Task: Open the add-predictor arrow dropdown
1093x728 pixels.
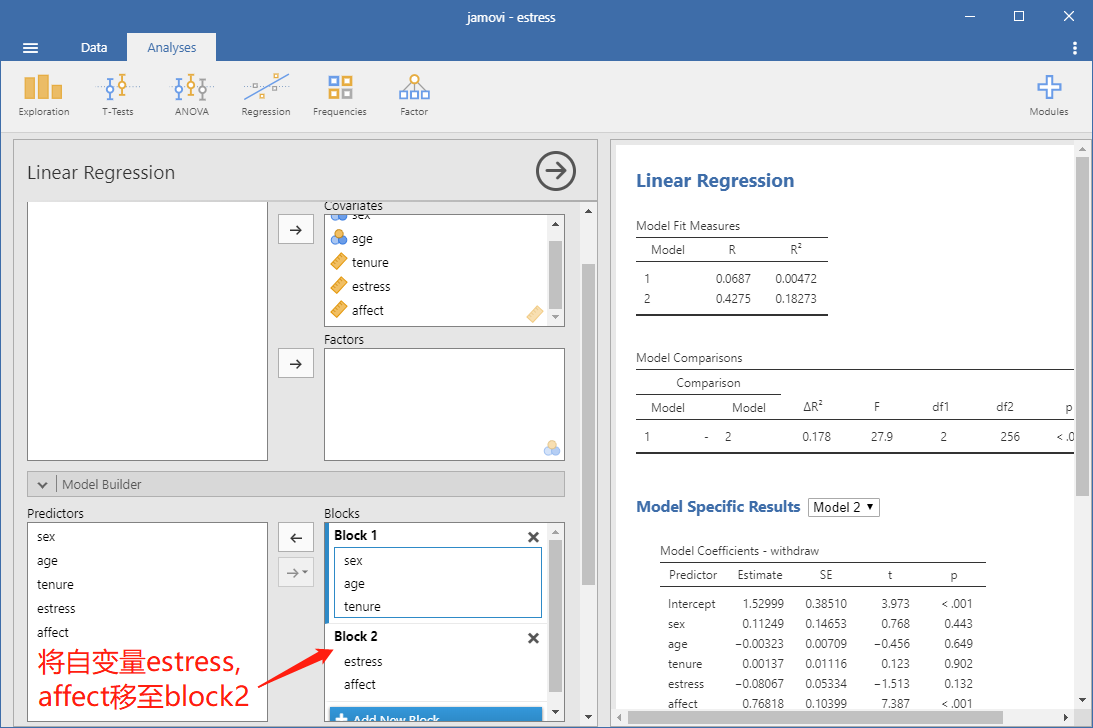Action: tap(296, 572)
